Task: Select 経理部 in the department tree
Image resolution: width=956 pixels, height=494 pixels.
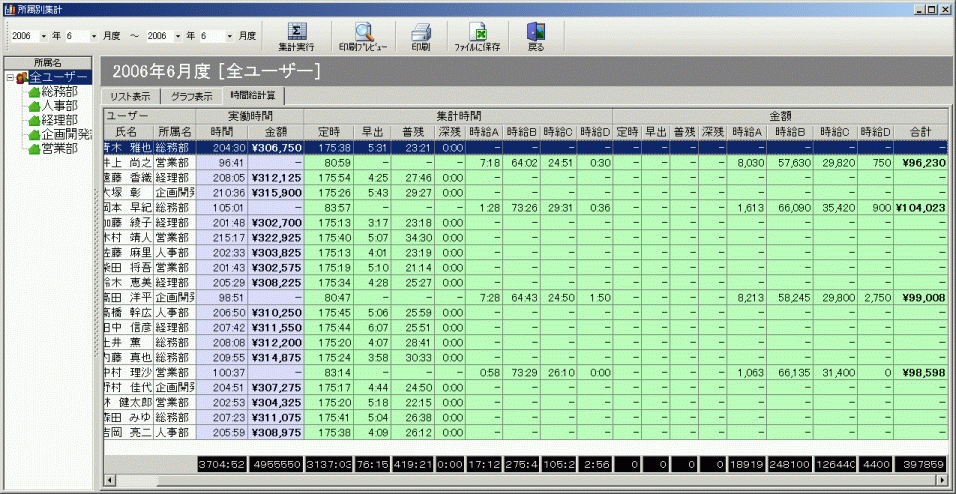Action: [59, 121]
